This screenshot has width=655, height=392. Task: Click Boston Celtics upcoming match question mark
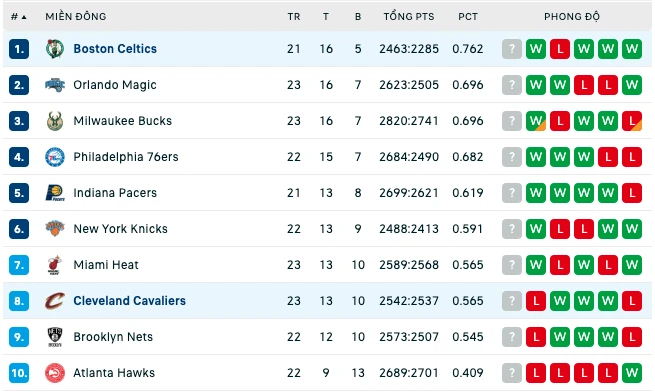(x=512, y=49)
